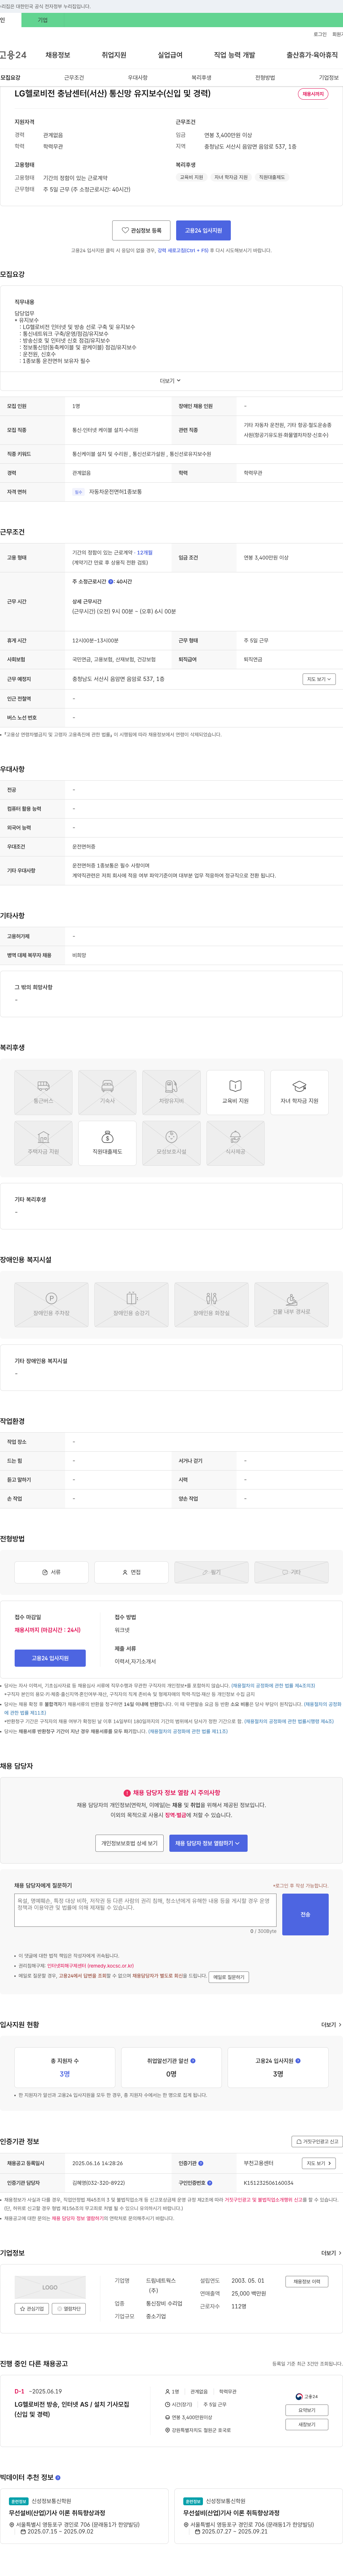Click the 서류 screening method box

click(x=51, y=1572)
